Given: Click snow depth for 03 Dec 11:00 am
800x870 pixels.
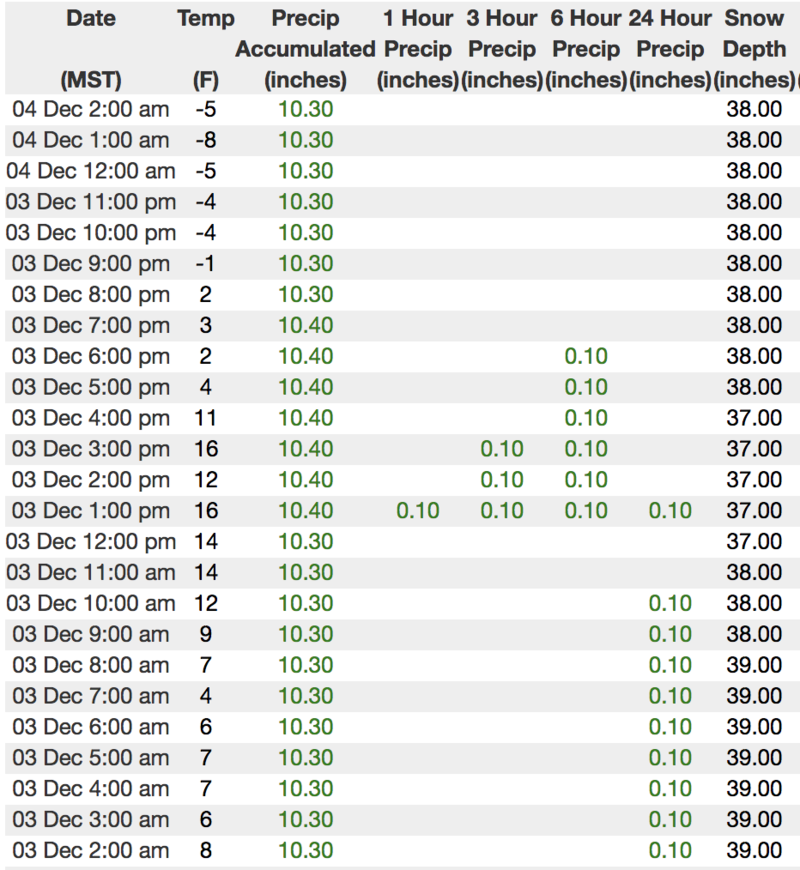Looking at the screenshot, I should point(754,573).
